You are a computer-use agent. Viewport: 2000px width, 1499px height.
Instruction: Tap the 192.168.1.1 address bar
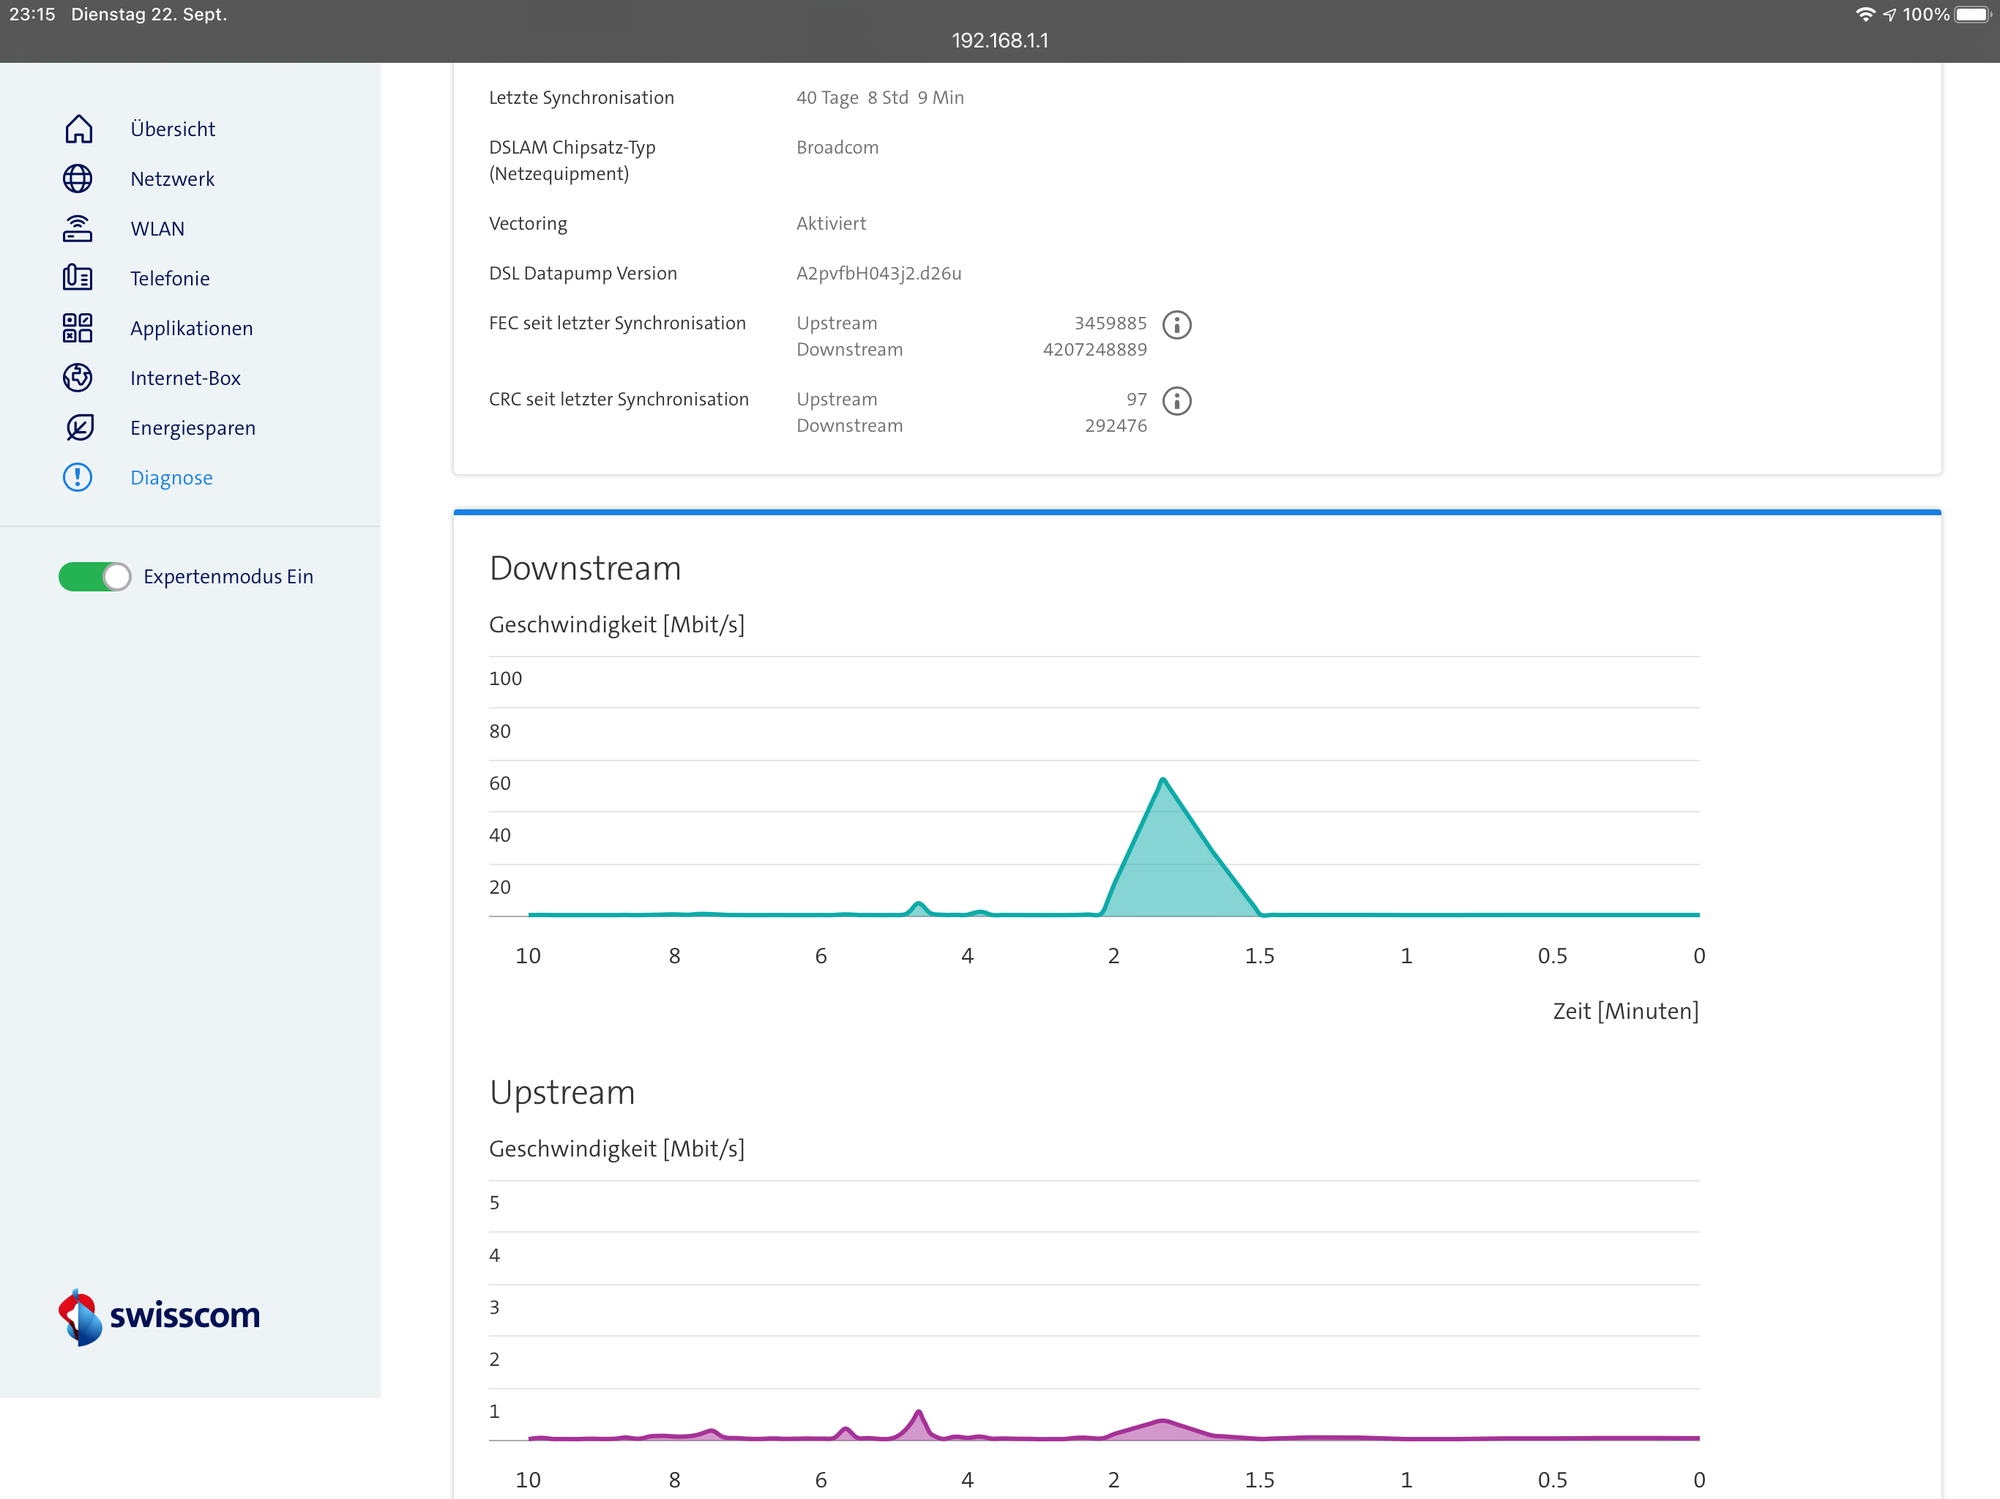tap(1000, 41)
